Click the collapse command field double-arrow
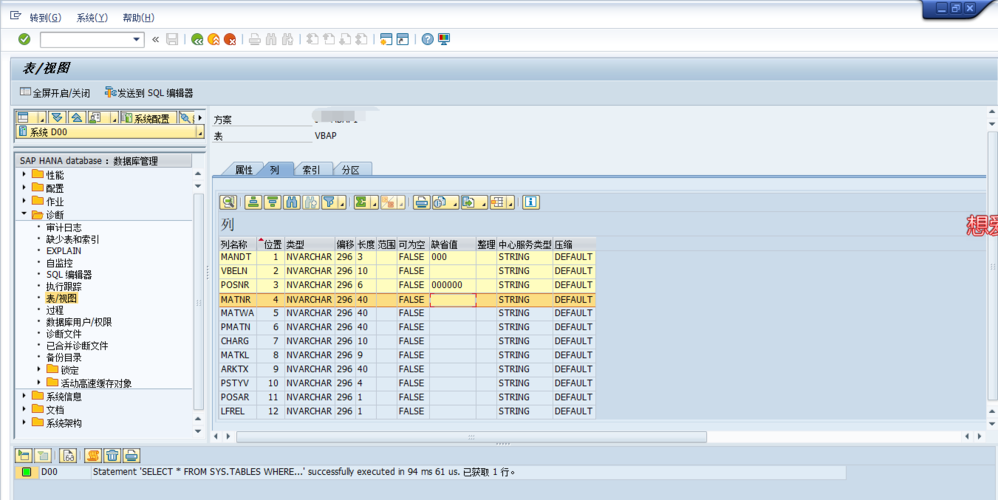 click(x=155, y=39)
